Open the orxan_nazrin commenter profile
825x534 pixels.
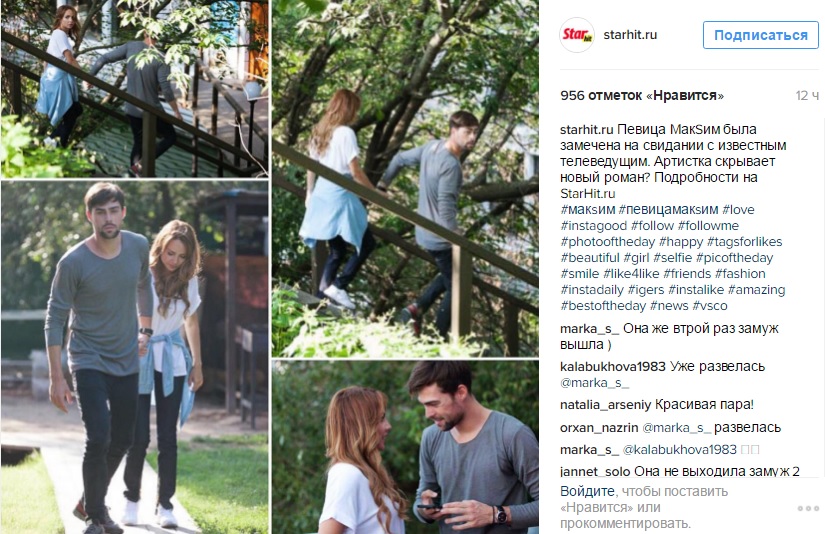(x=599, y=428)
